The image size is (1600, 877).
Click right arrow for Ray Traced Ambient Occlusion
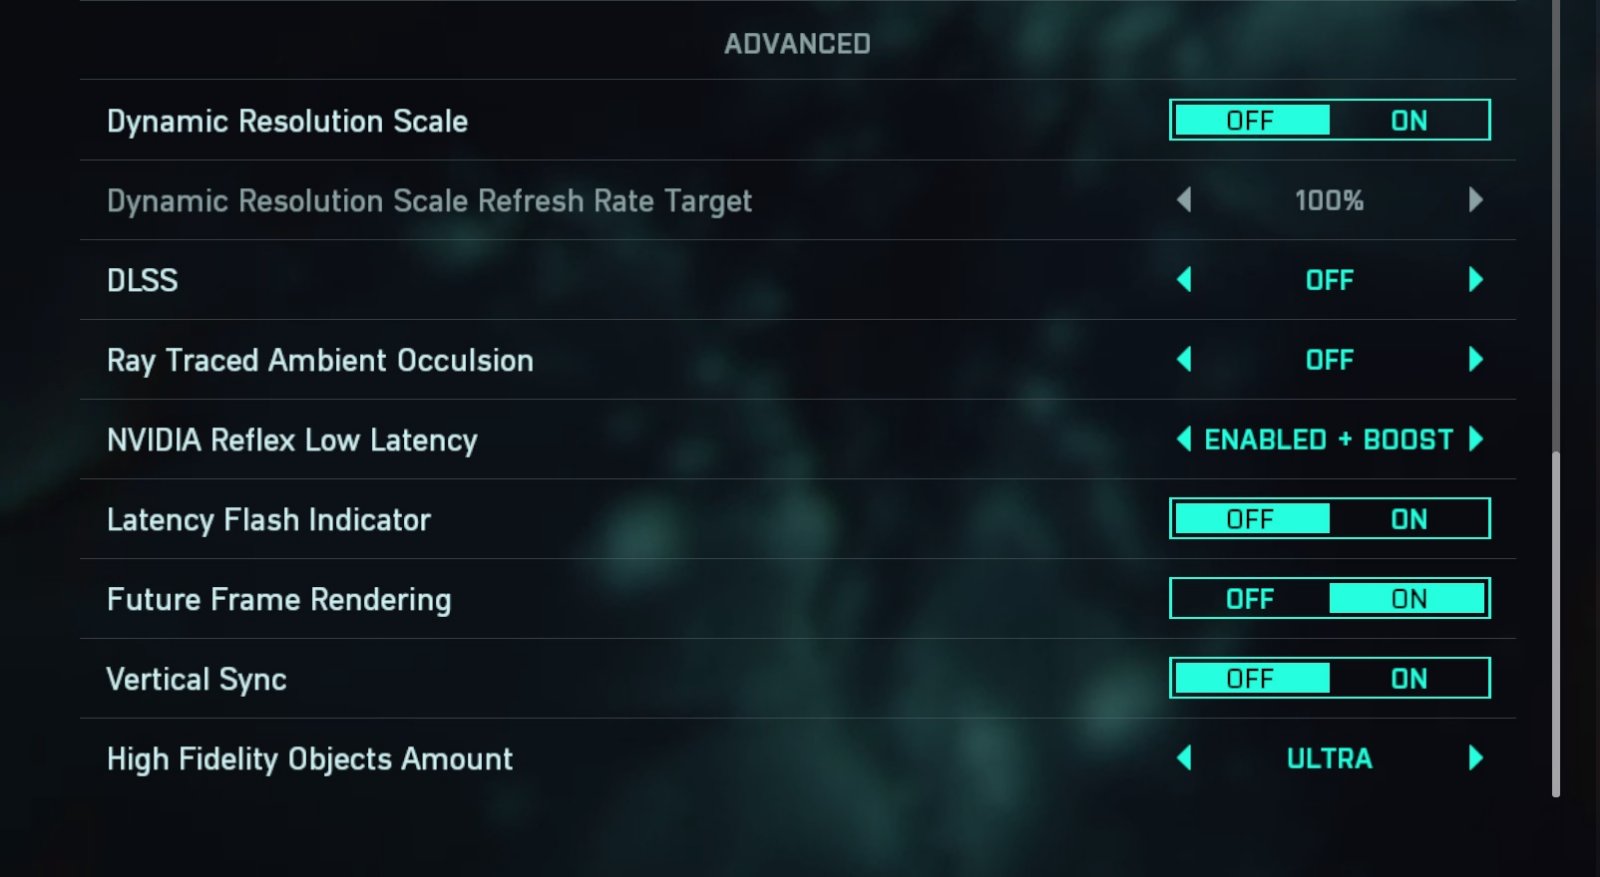[1476, 360]
